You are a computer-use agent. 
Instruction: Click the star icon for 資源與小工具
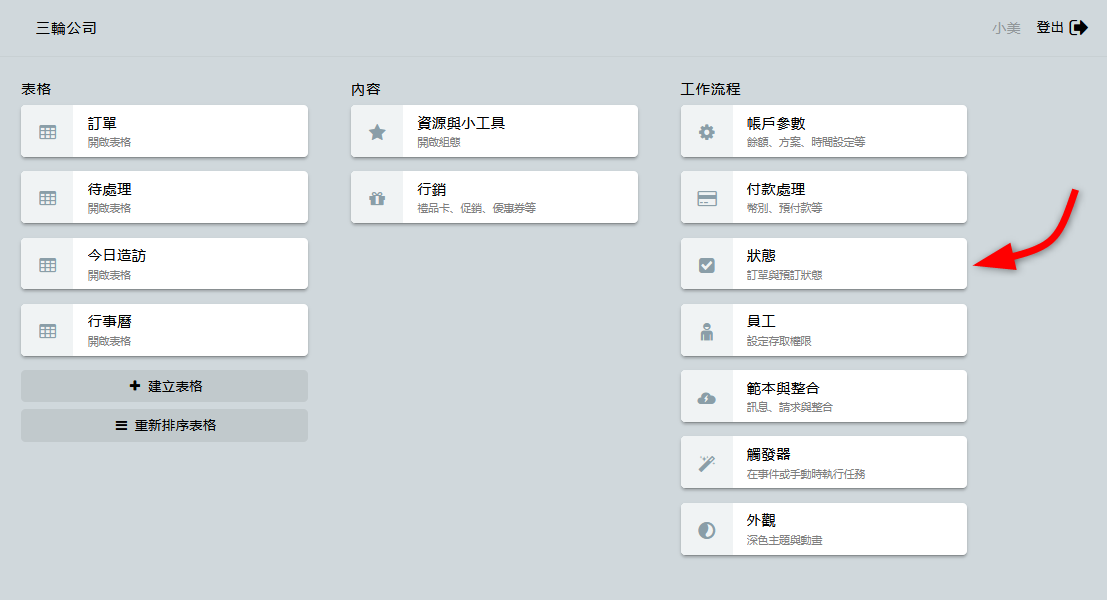pos(377,132)
